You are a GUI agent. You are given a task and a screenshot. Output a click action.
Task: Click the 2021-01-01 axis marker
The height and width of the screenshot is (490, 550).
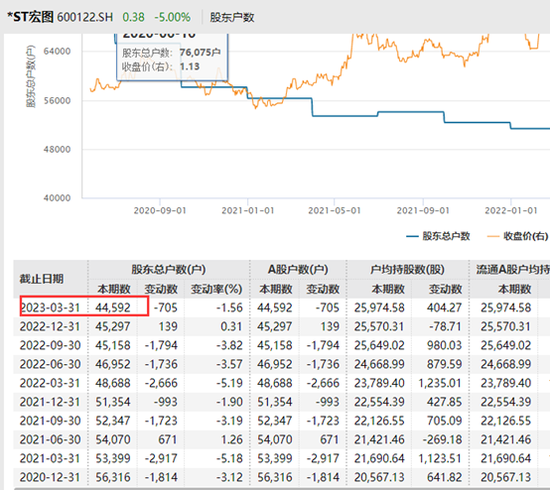pyautogui.click(x=248, y=210)
